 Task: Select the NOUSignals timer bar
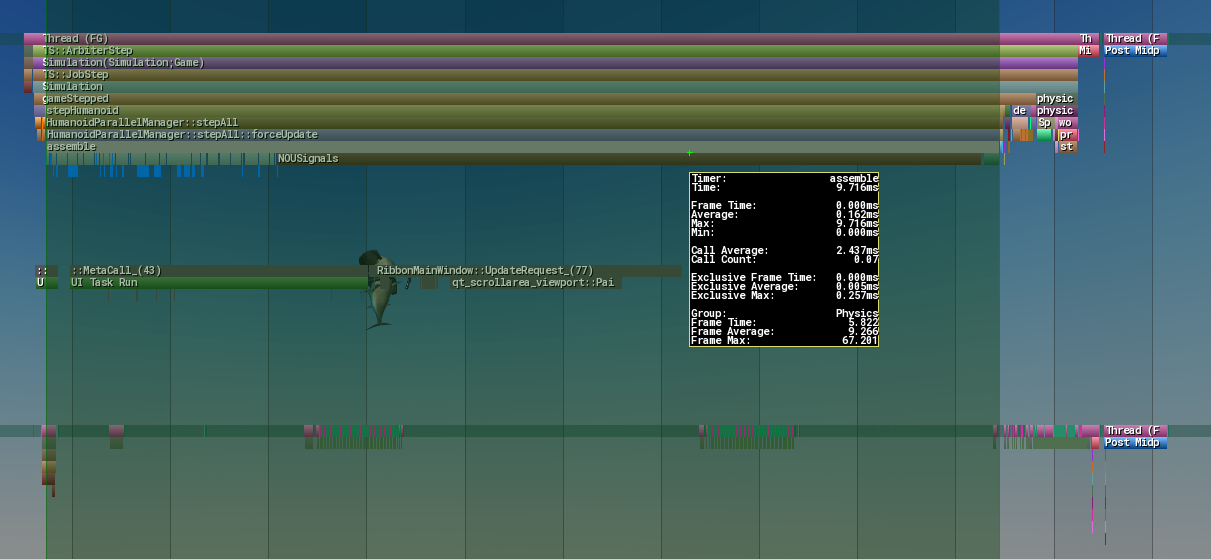pos(628,158)
